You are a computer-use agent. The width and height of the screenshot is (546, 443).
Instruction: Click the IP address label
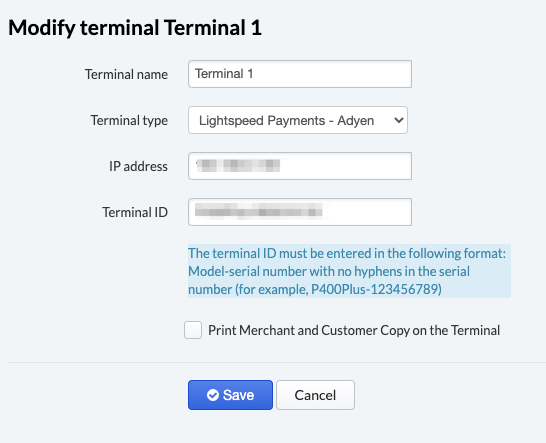click(139, 166)
